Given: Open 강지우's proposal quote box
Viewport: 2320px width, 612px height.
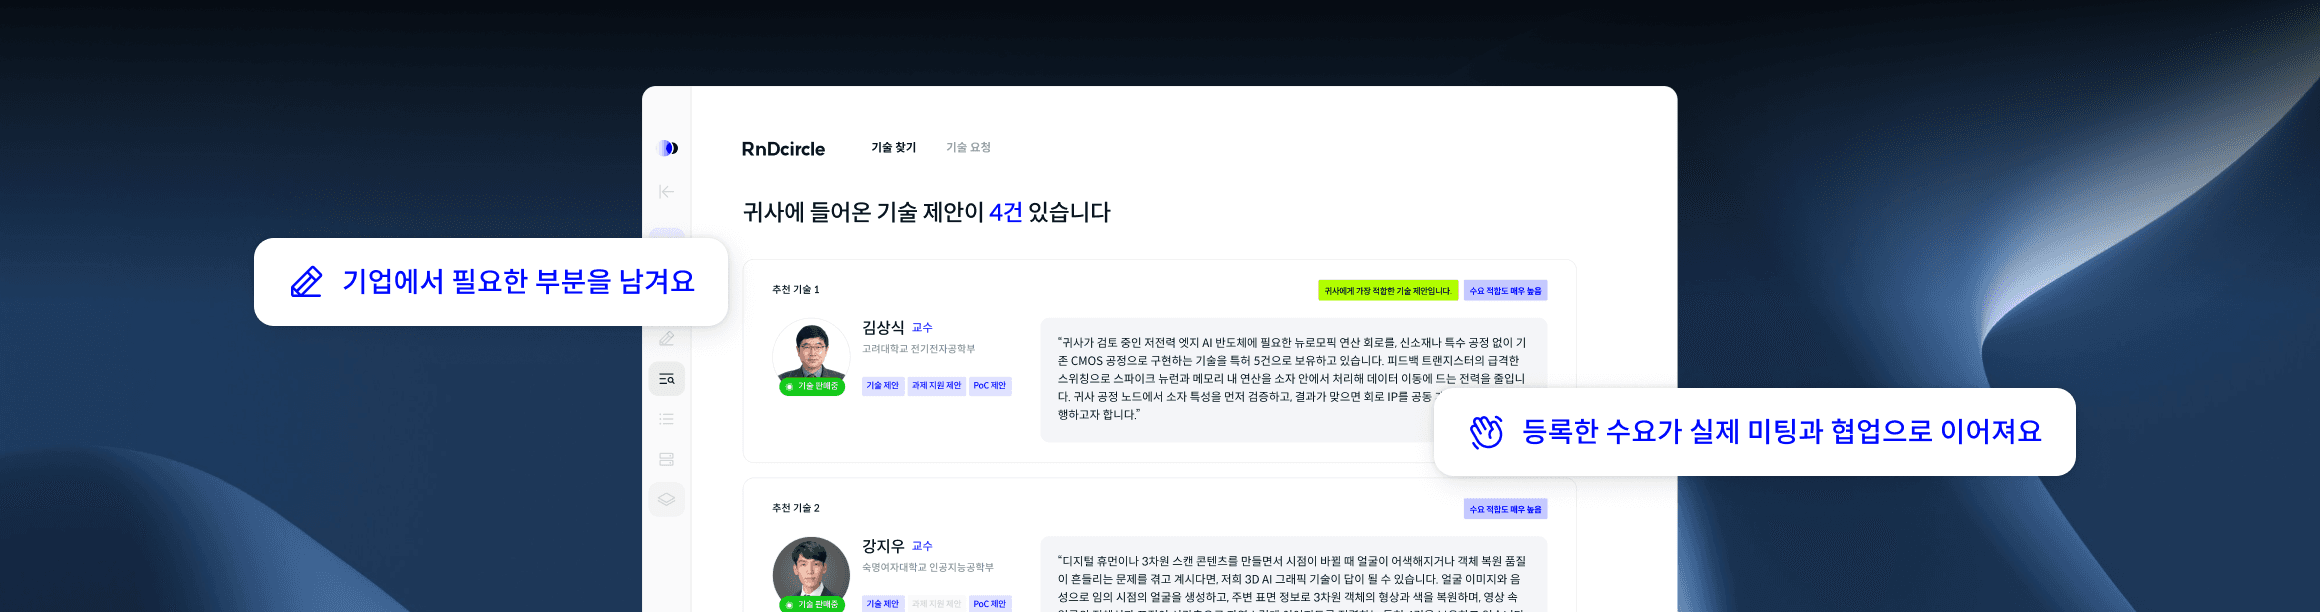Looking at the screenshot, I should pyautogui.click(x=1293, y=574).
